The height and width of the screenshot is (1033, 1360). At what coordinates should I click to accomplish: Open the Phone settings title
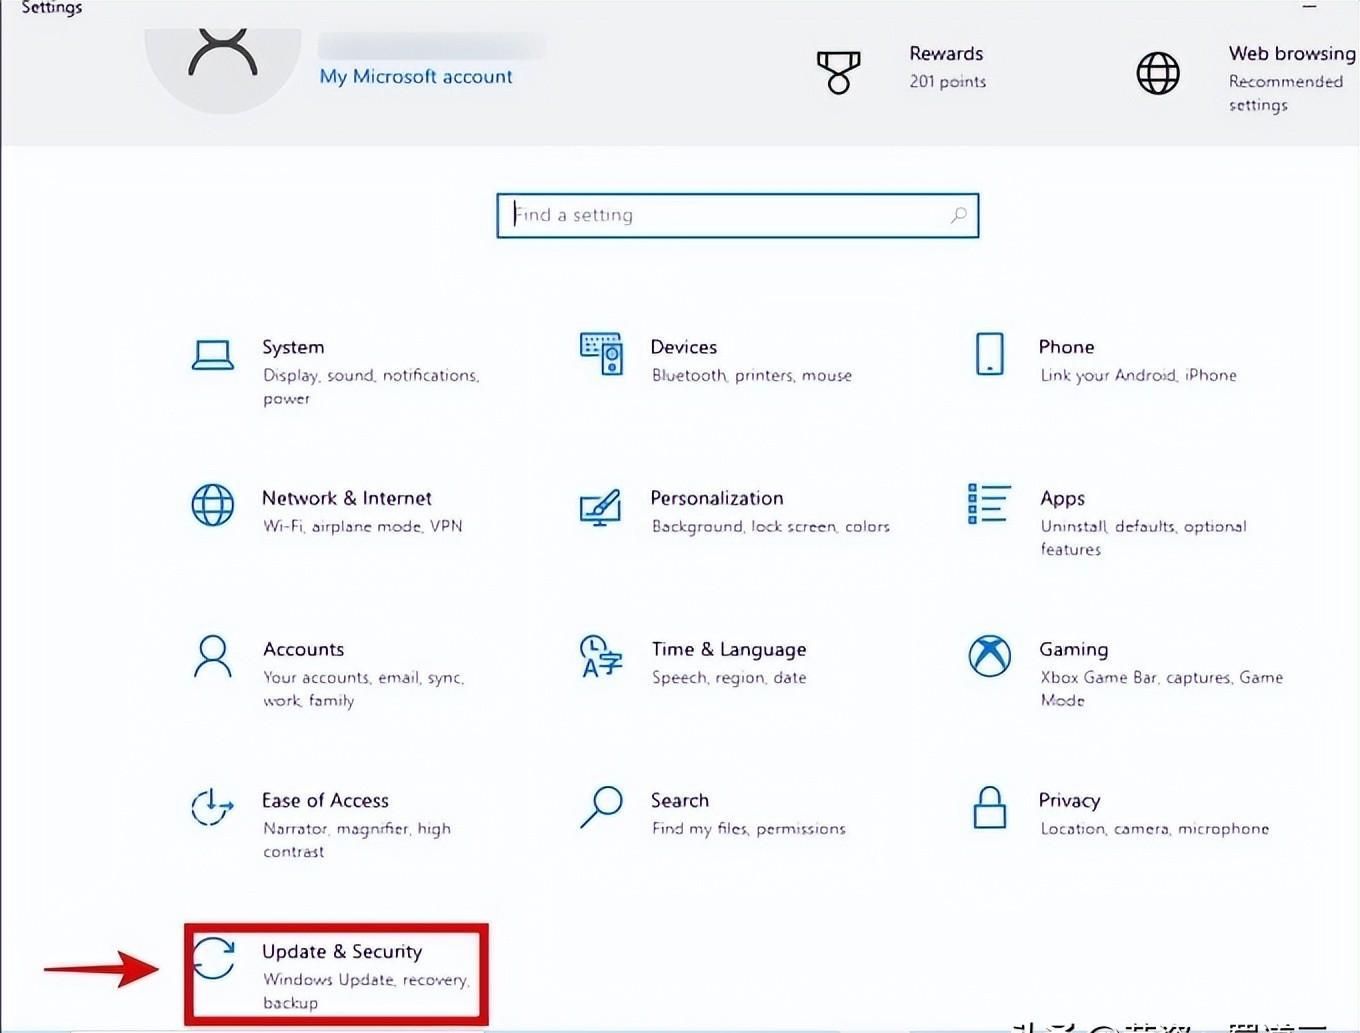point(1066,347)
